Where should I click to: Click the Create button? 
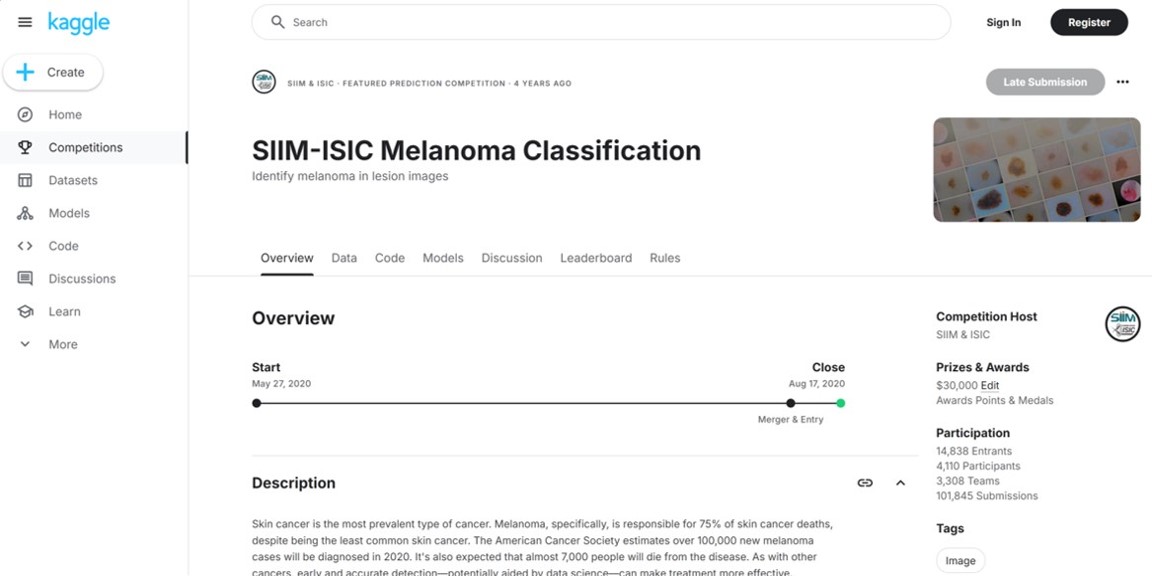[53, 72]
